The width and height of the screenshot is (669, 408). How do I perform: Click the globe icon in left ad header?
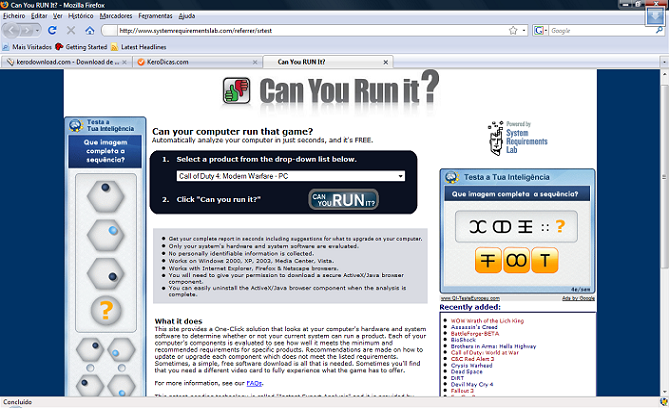(x=76, y=125)
